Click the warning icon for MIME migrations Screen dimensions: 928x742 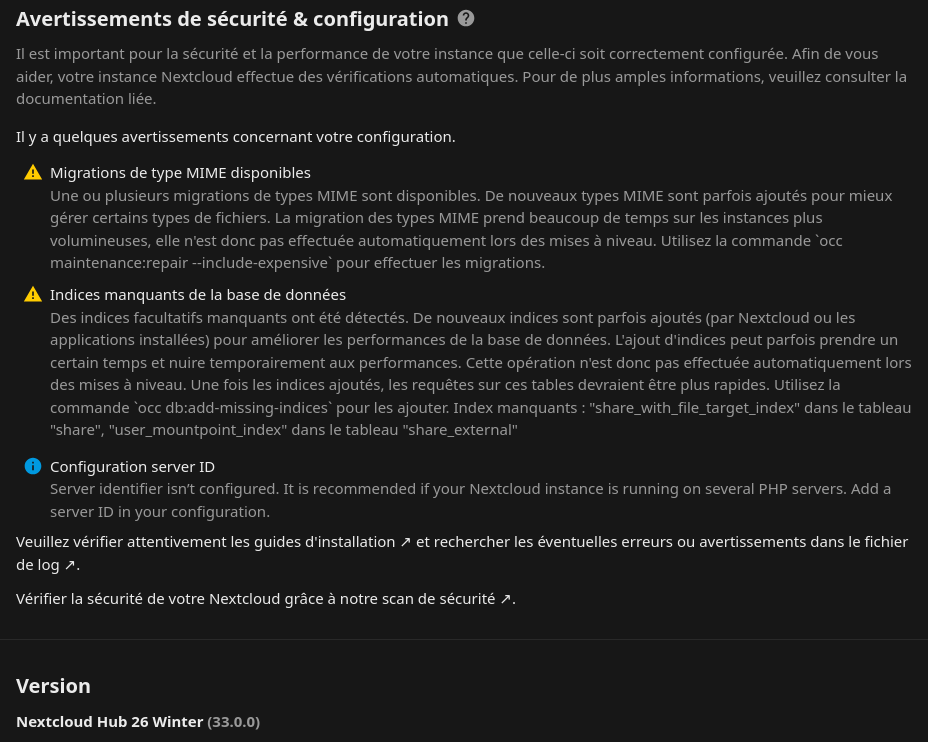pyautogui.click(x=33, y=172)
